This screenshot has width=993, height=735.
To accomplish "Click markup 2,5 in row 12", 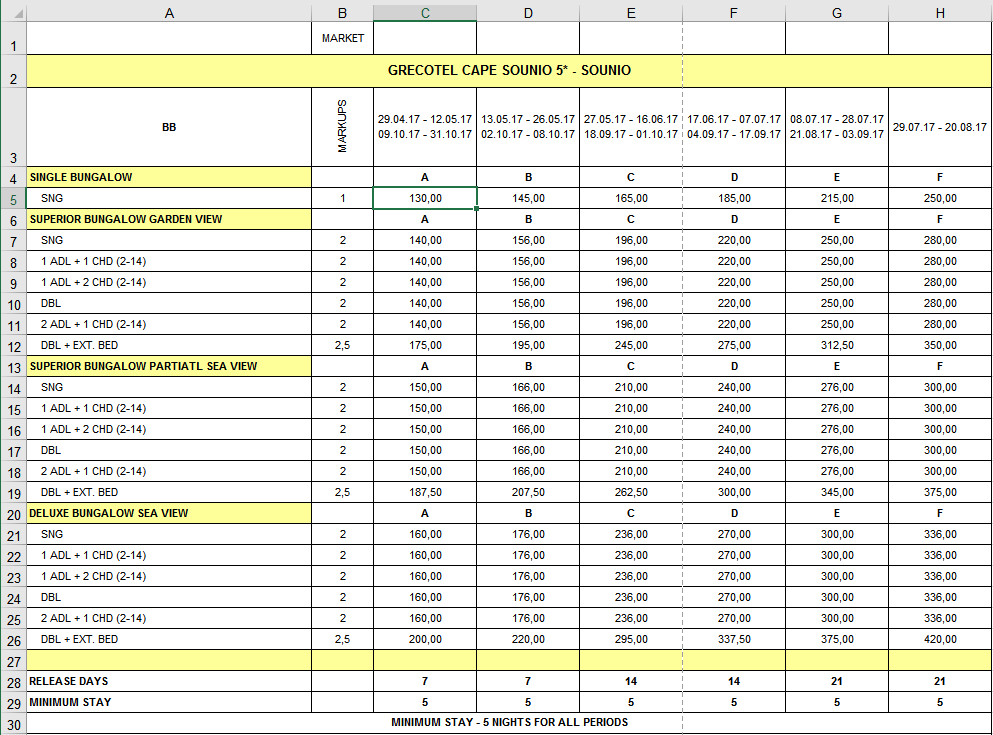I will tap(343, 345).
